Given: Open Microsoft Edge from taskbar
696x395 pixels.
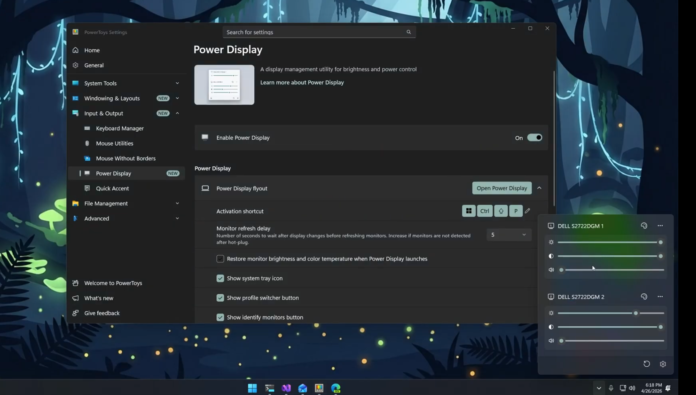Looking at the screenshot, I should coord(336,388).
